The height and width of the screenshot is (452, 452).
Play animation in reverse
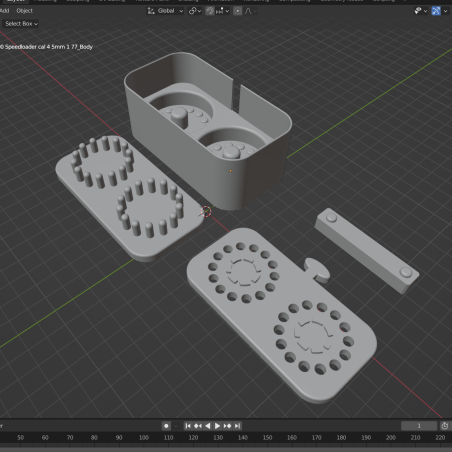coord(208,426)
